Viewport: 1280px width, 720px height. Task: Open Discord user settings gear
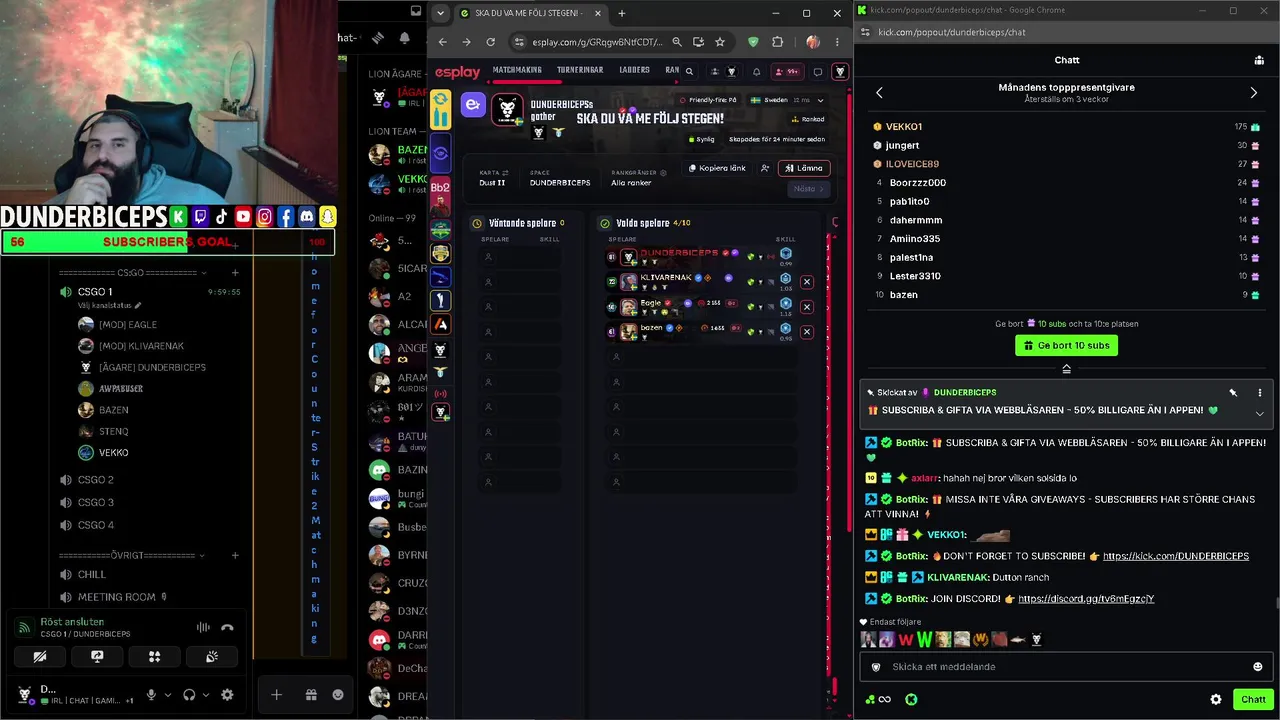(227, 695)
